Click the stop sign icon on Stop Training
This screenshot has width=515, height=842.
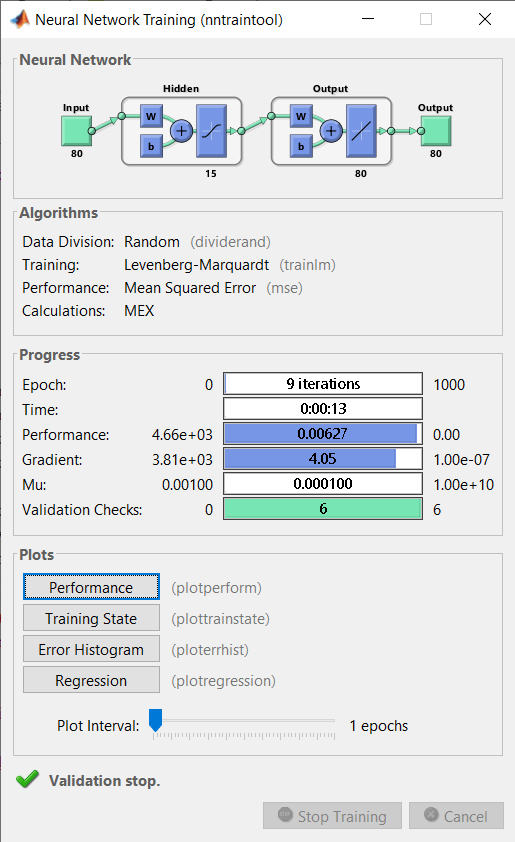(285, 815)
